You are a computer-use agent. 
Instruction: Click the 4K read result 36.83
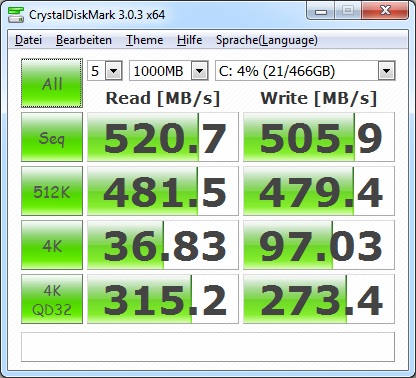[x=163, y=245]
